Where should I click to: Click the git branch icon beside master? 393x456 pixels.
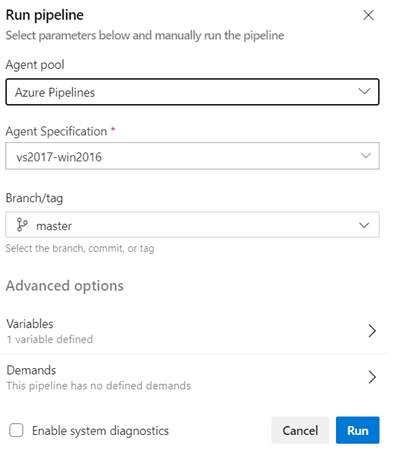(x=22, y=225)
